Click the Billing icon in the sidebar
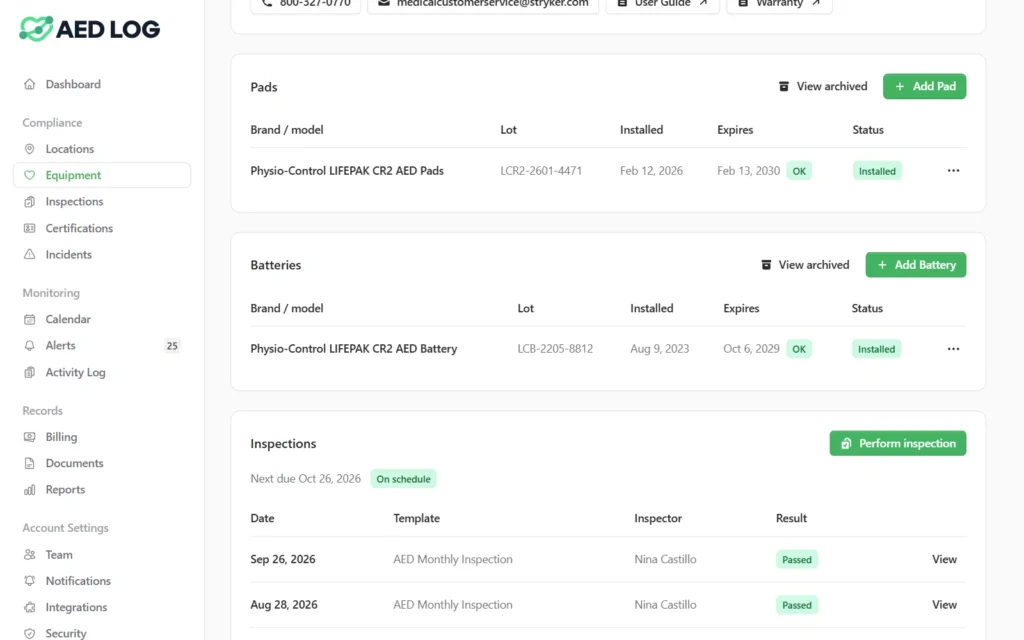 pyautogui.click(x=29, y=437)
